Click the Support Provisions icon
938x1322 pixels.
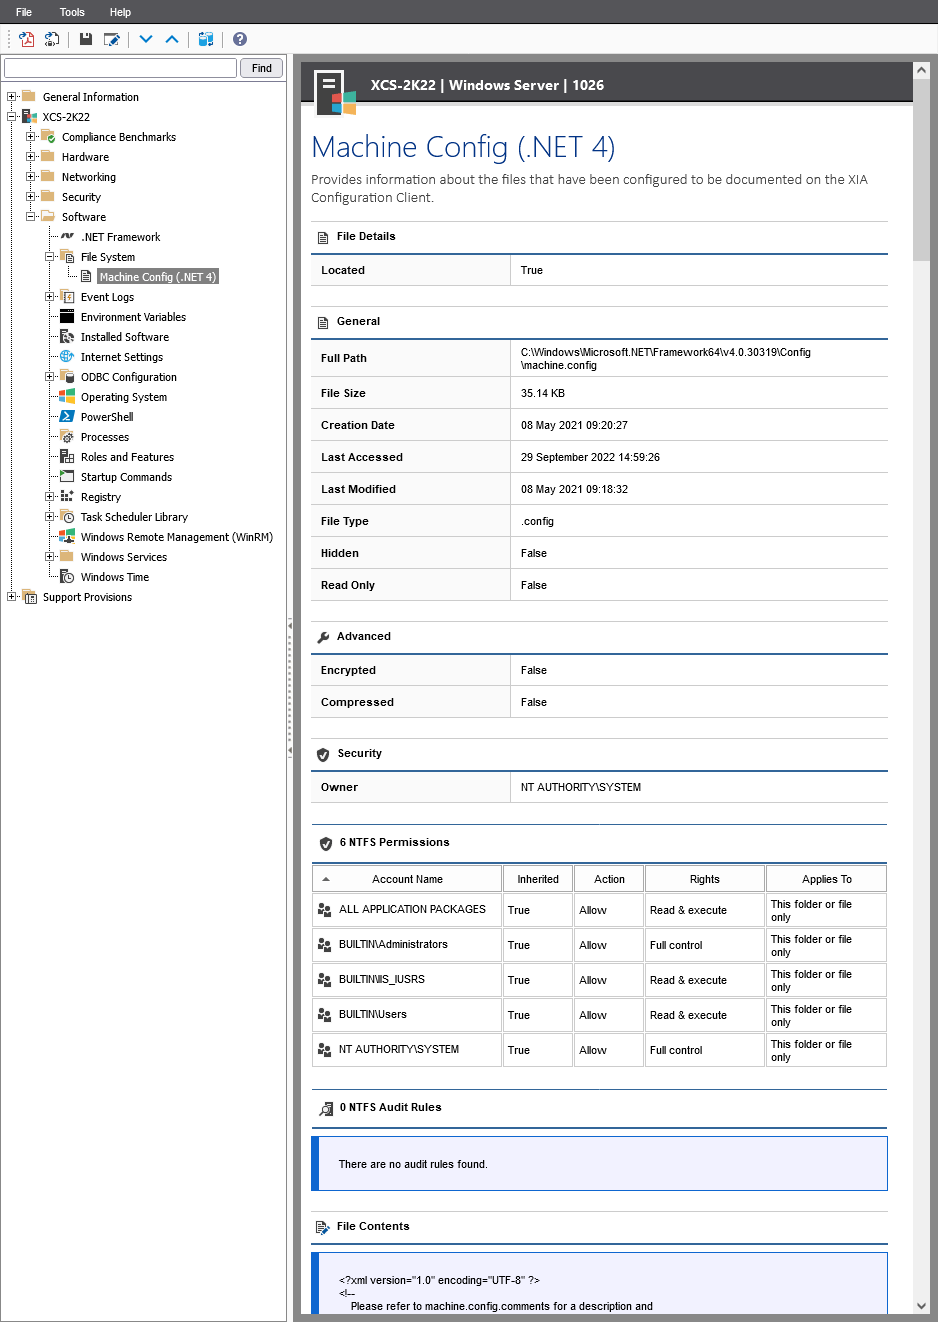29,597
